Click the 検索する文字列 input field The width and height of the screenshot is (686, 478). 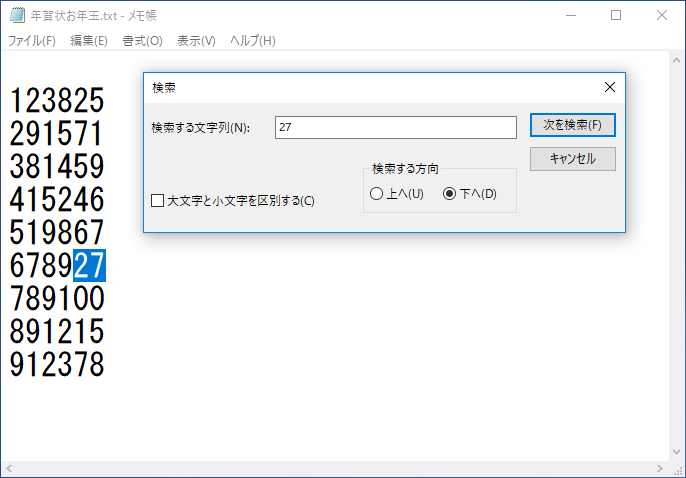pyautogui.click(x=395, y=128)
